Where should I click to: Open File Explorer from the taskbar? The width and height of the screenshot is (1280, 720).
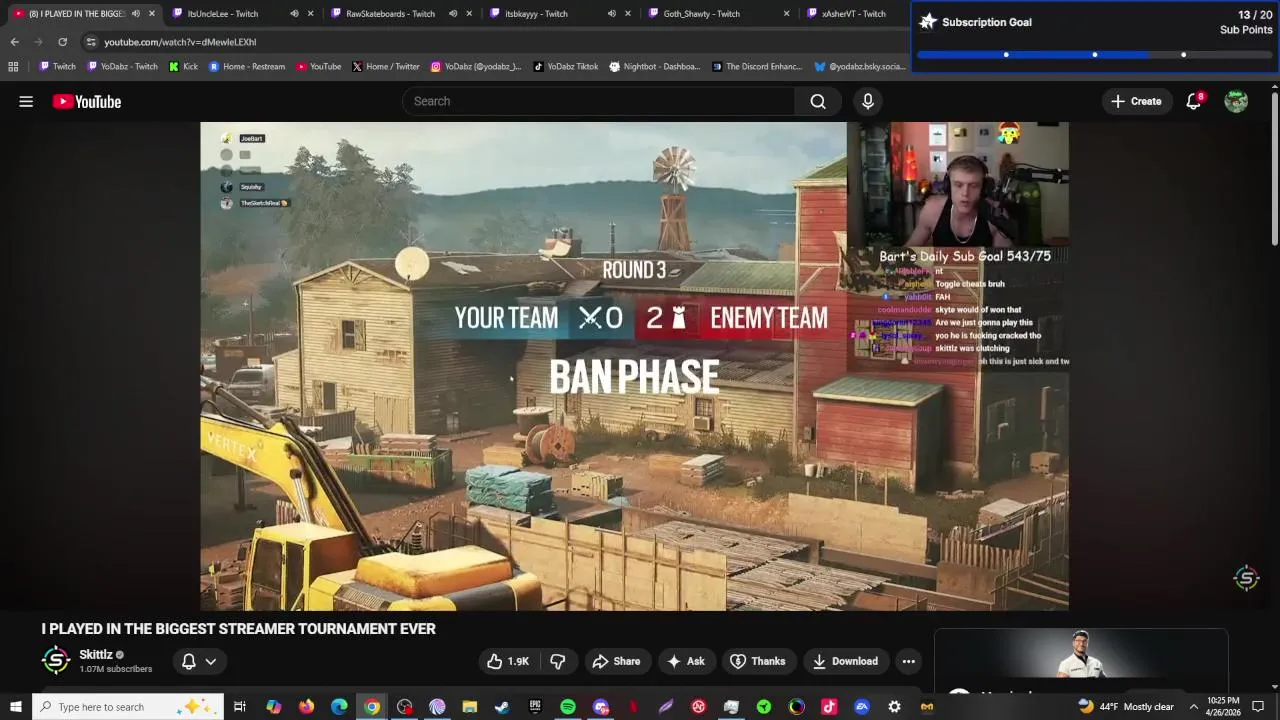tap(470, 707)
